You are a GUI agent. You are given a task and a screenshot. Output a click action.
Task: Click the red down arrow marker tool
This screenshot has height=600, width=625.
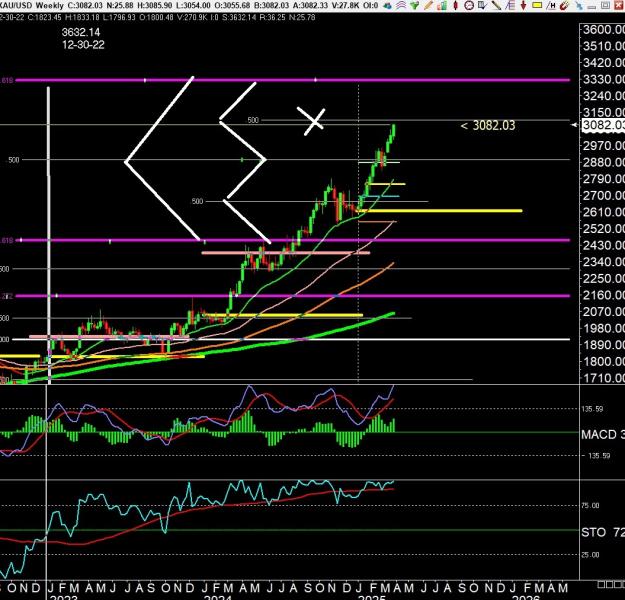523,6
